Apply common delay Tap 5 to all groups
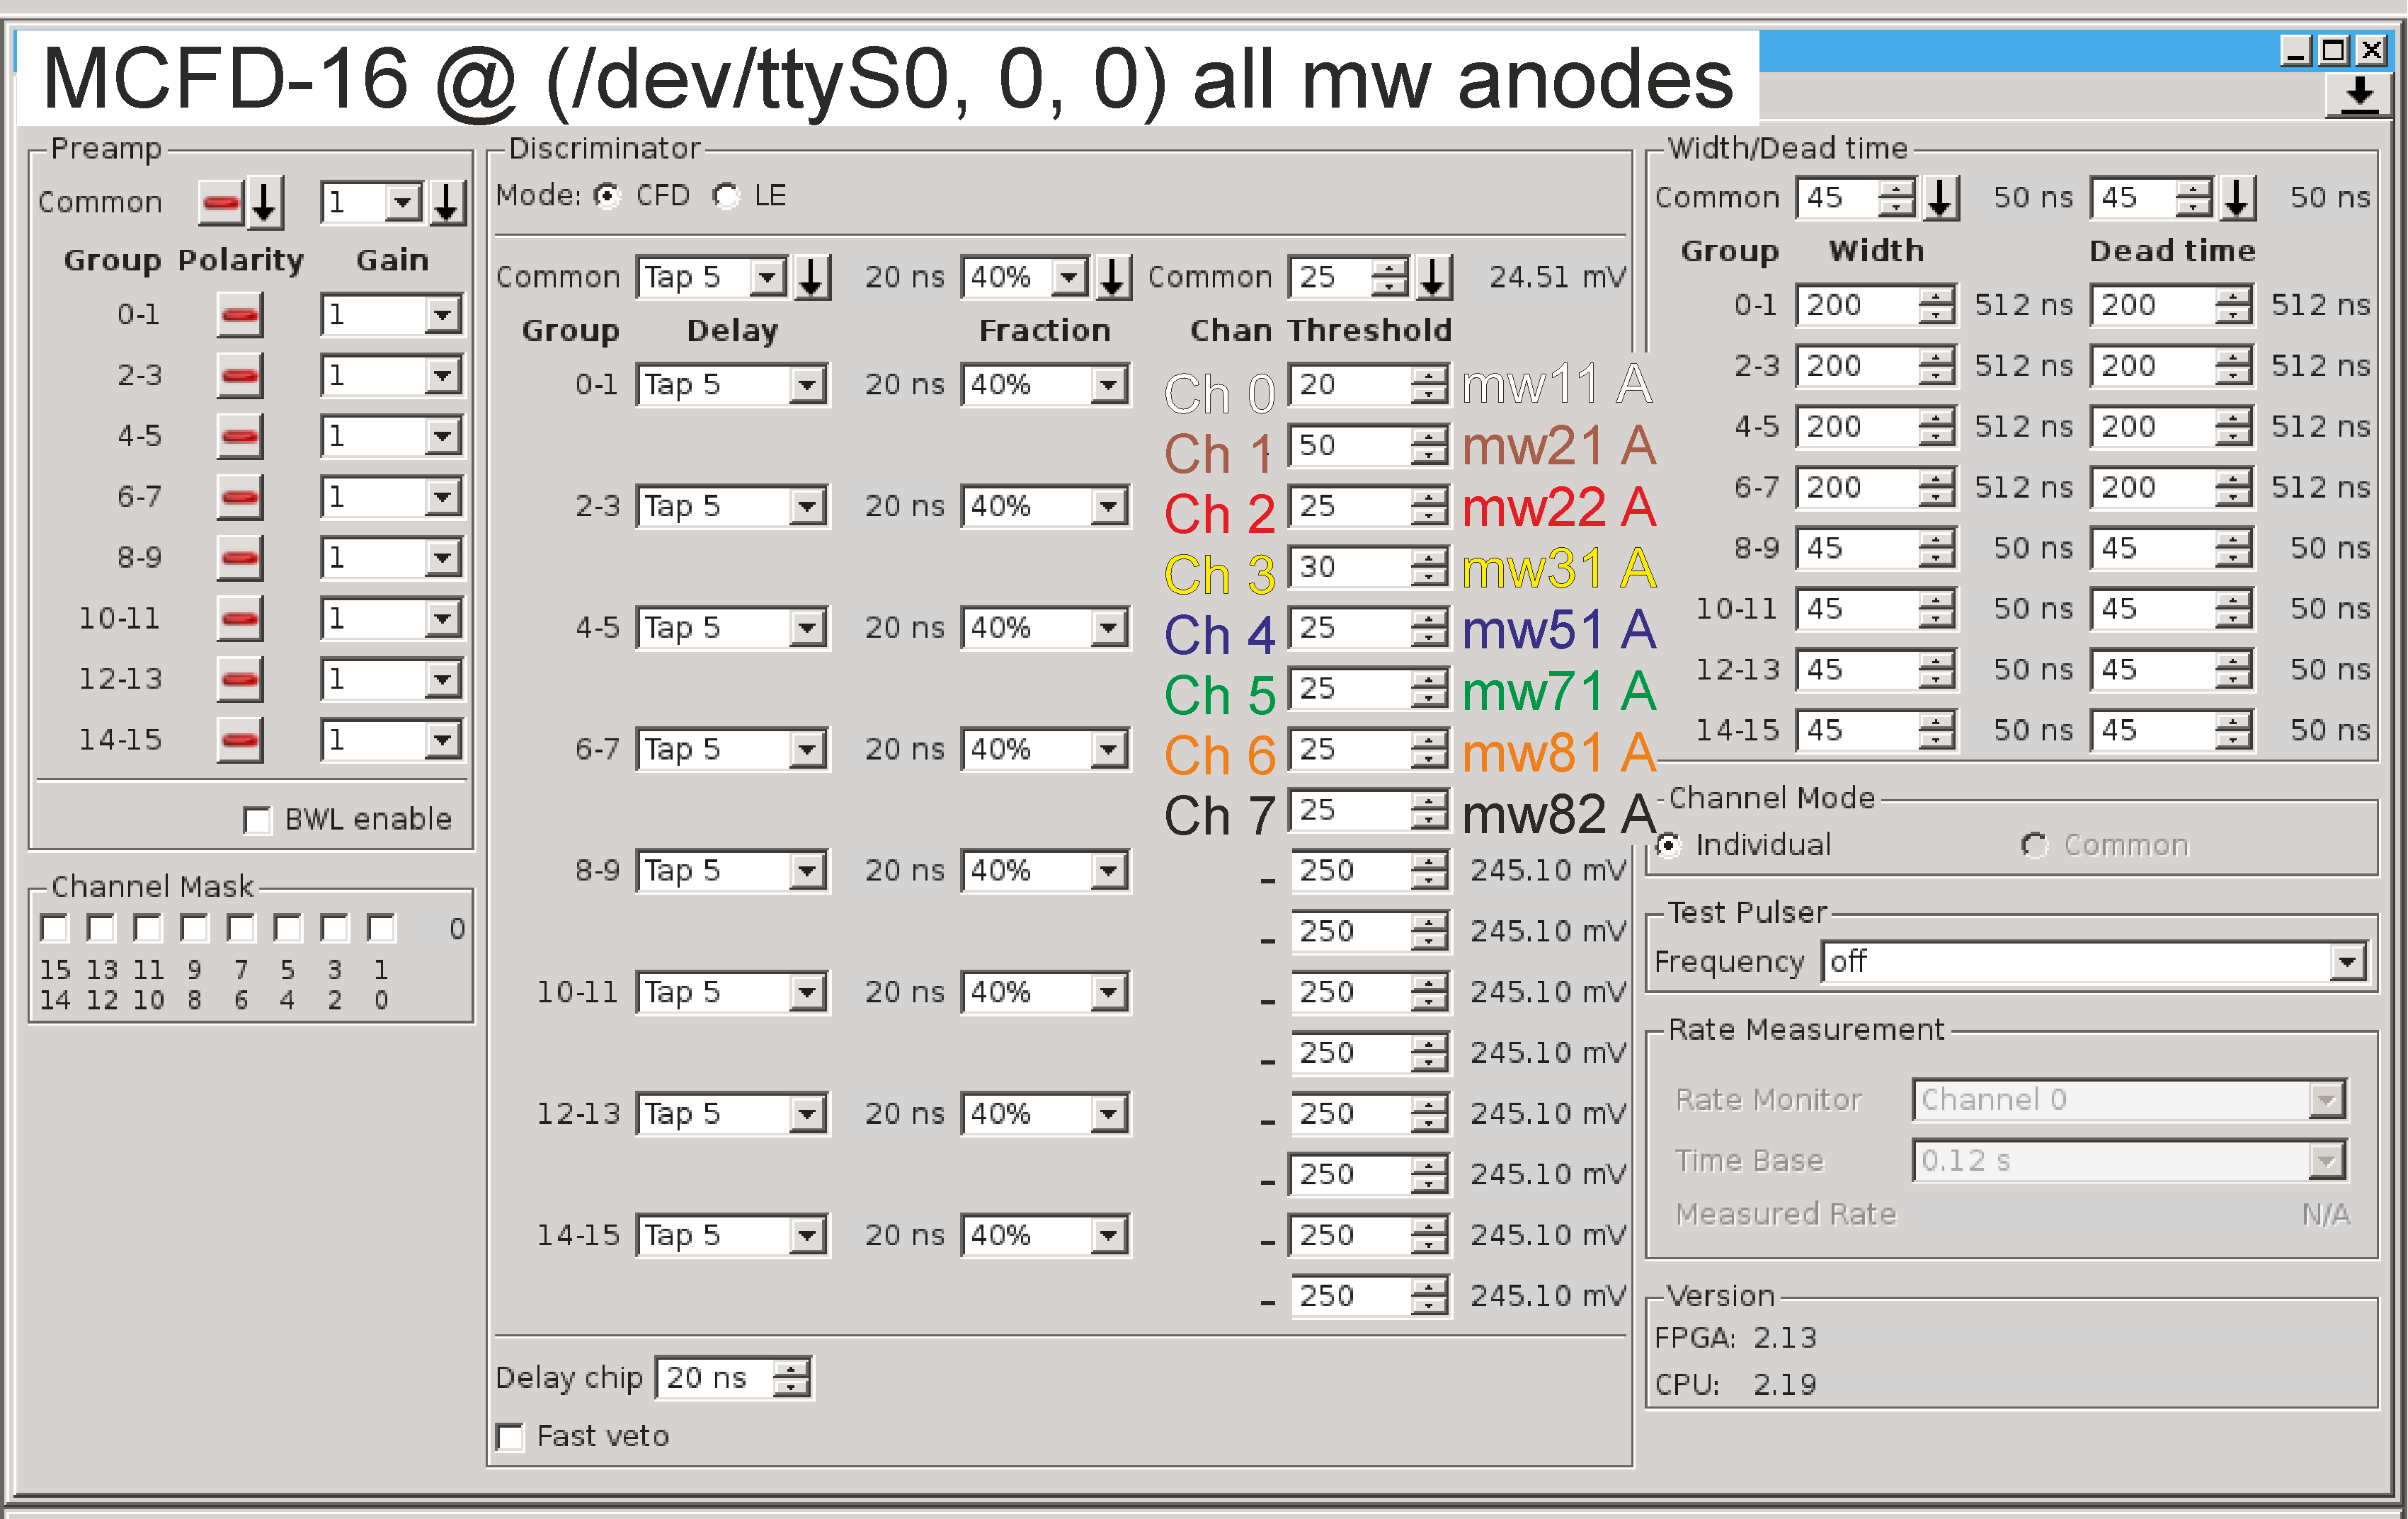Viewport: 2408px width, 1519px height. (x=812, y=277)
